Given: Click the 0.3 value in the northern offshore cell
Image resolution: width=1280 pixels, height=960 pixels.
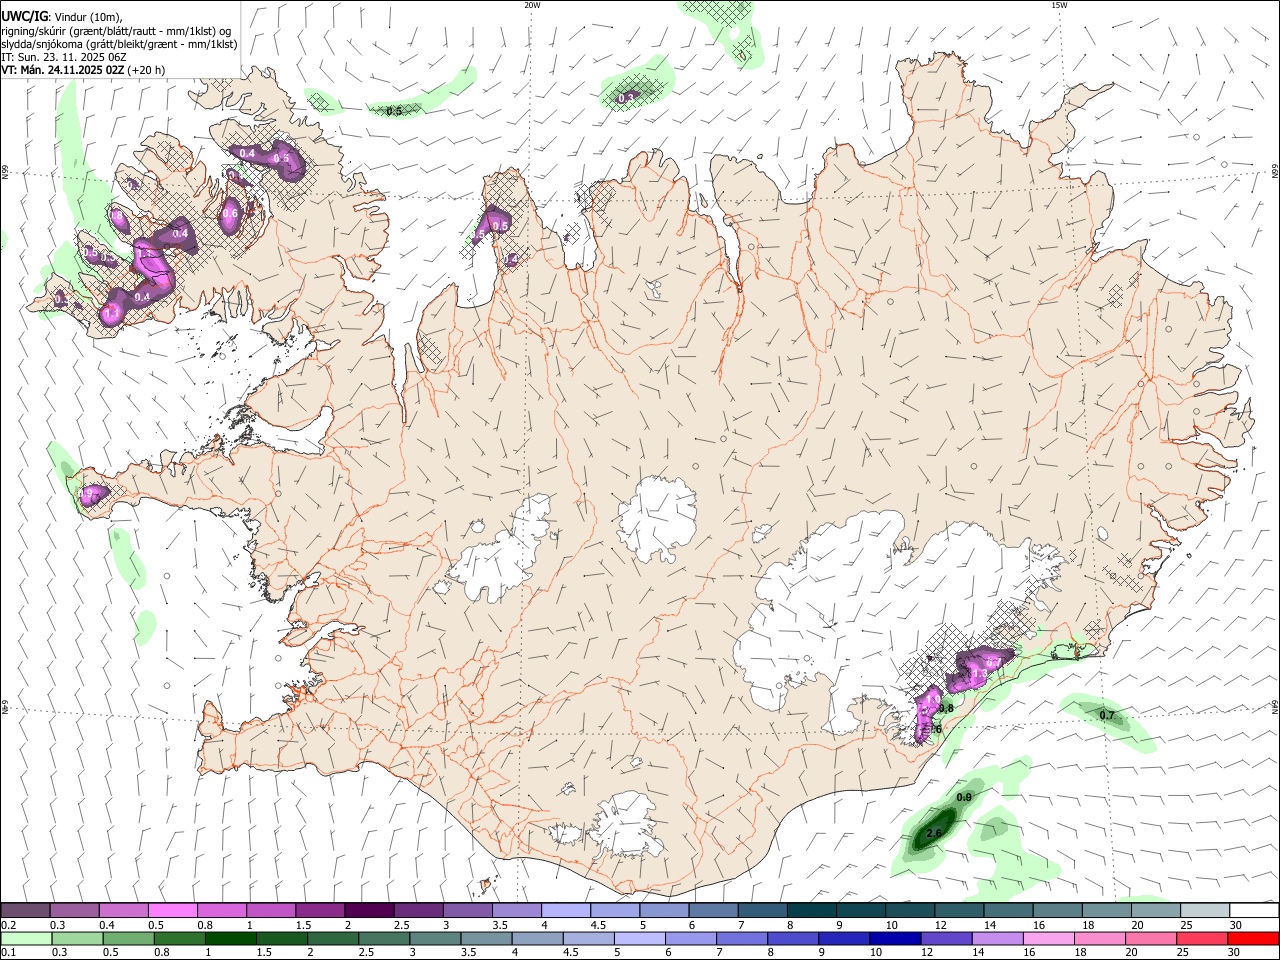Looking at the screenshot, I should tap(627, 98).
